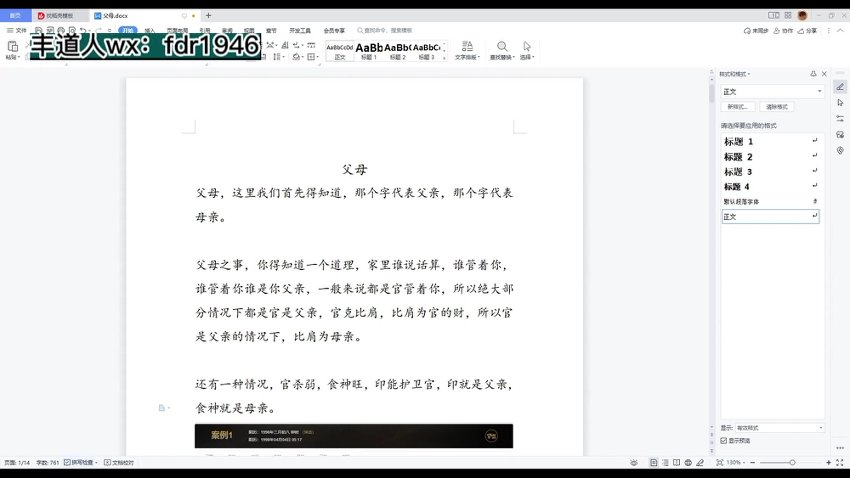Open a new tab with the plus button
This screenshot has width=850, height=478.
[x=208, y=16]
